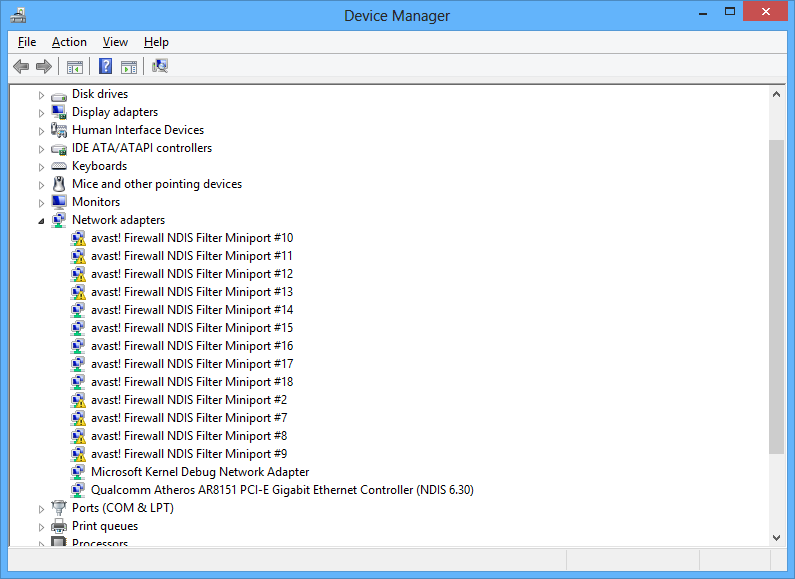Select avast! Firewall NDIS Filter Miniport #13
795x579 pixels.
(192, 292)
